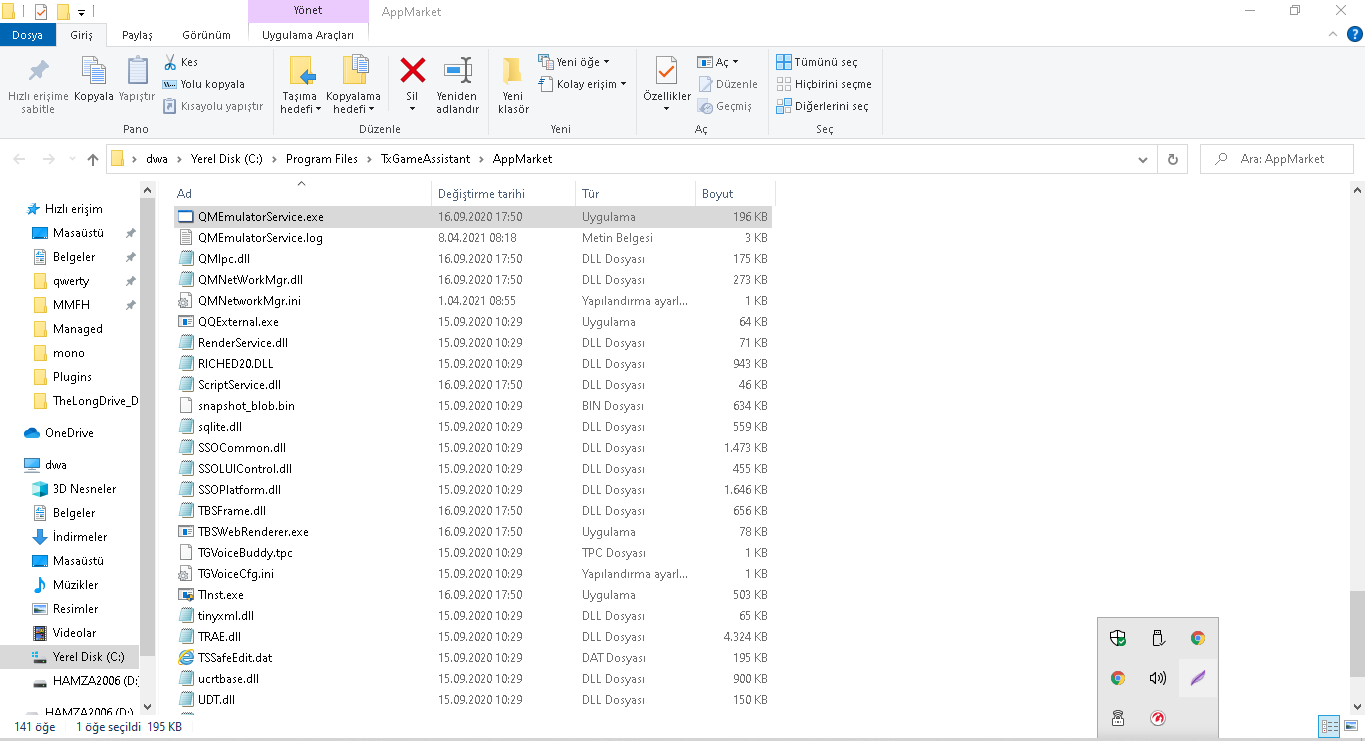Navigate to Program Files in the address bar
This screenshot has width=1365, height=741.
(321, 159)
